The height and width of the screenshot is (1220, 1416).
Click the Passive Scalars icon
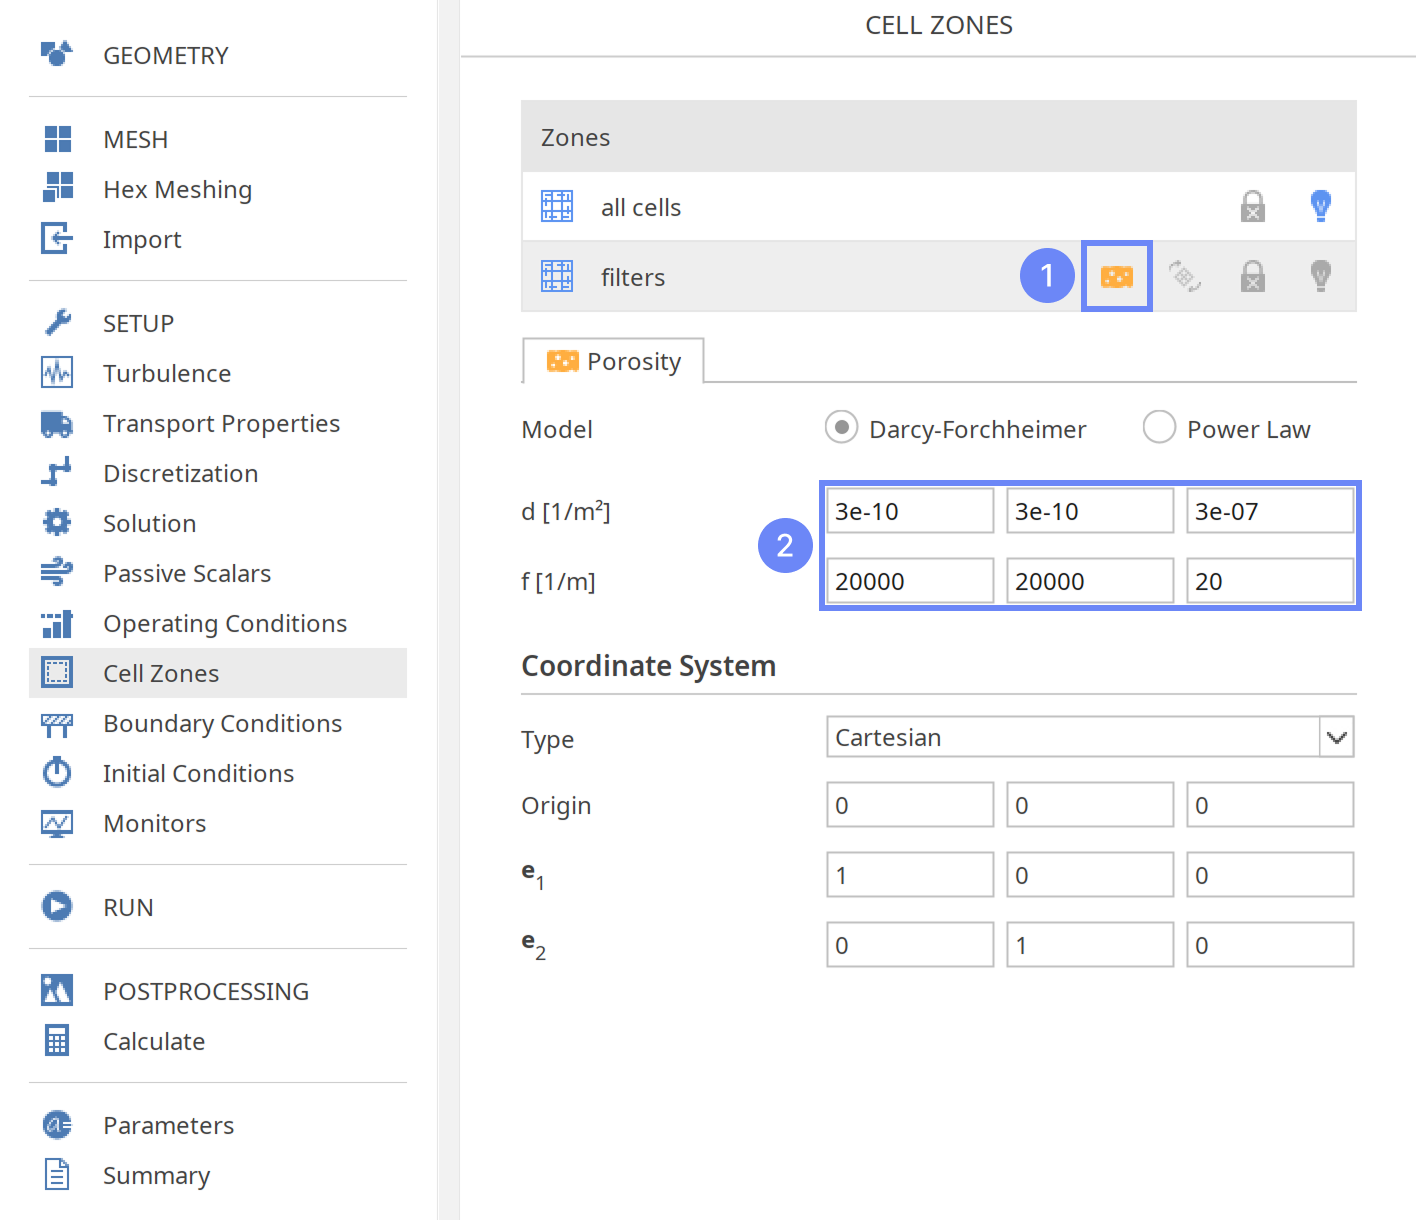tap(57, 573)
